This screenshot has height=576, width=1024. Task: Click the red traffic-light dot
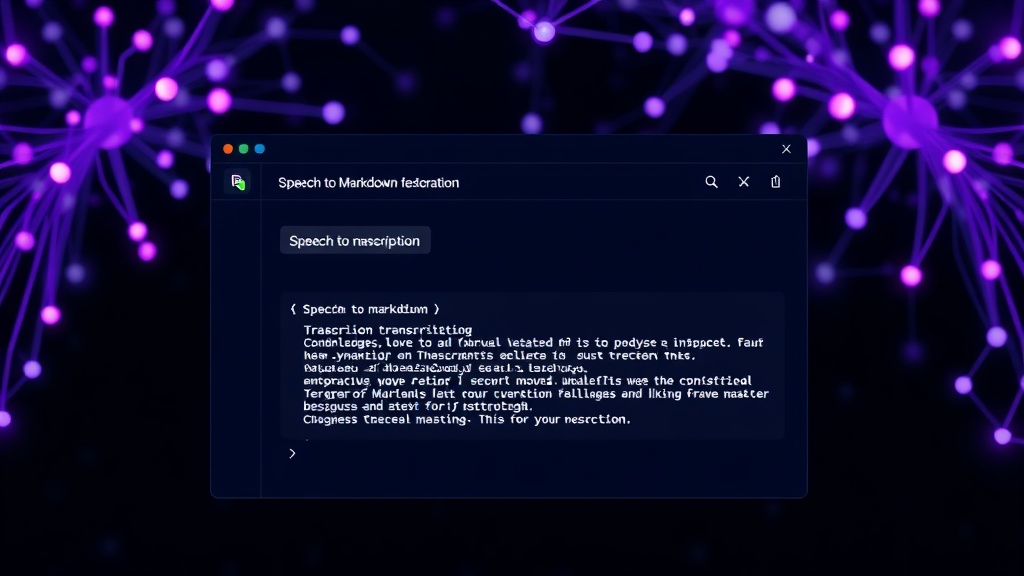228,149
